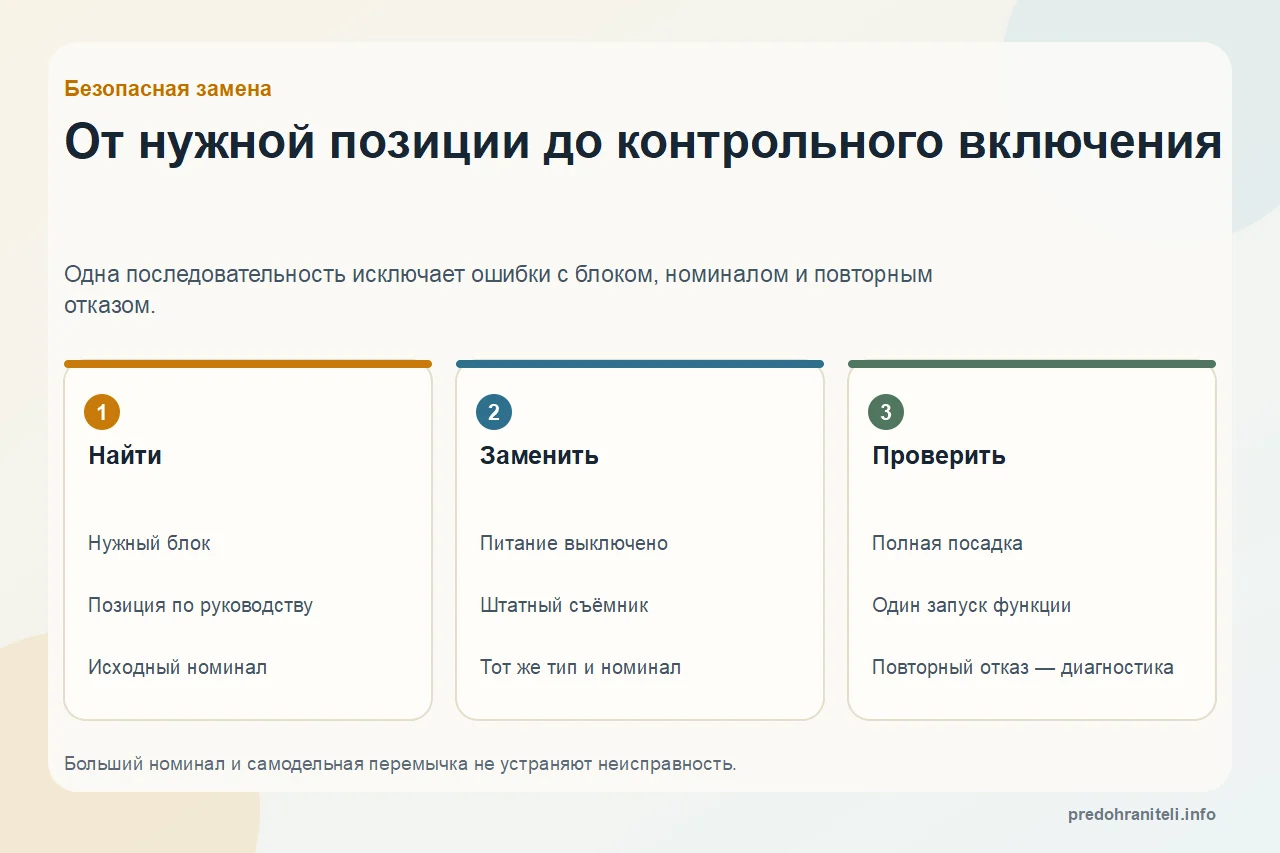Select the 'Нужный блок' item
This screenshot has width=1280, height=853.
[149, 544]
